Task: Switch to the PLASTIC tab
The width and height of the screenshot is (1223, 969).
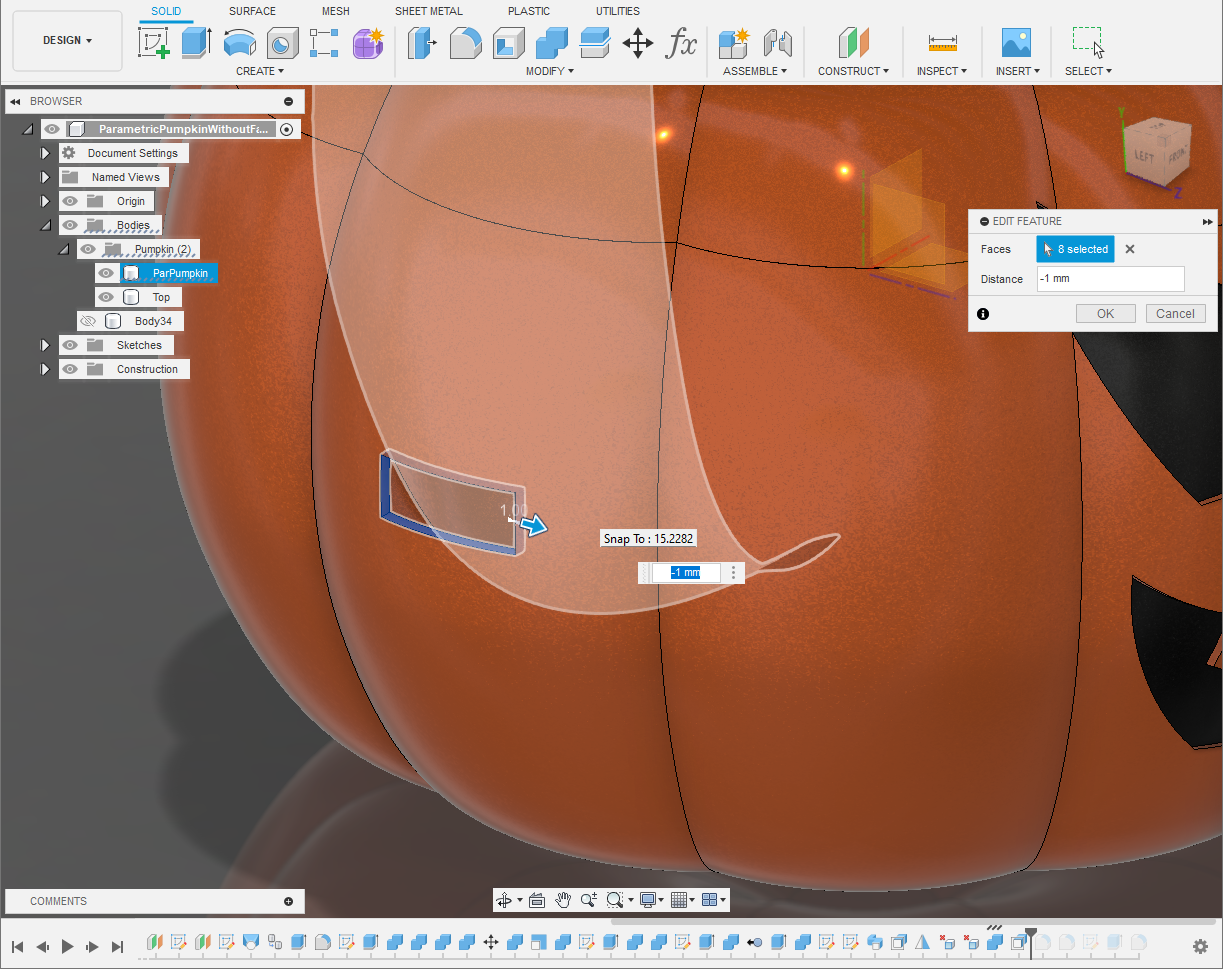Action: [529, 11]
